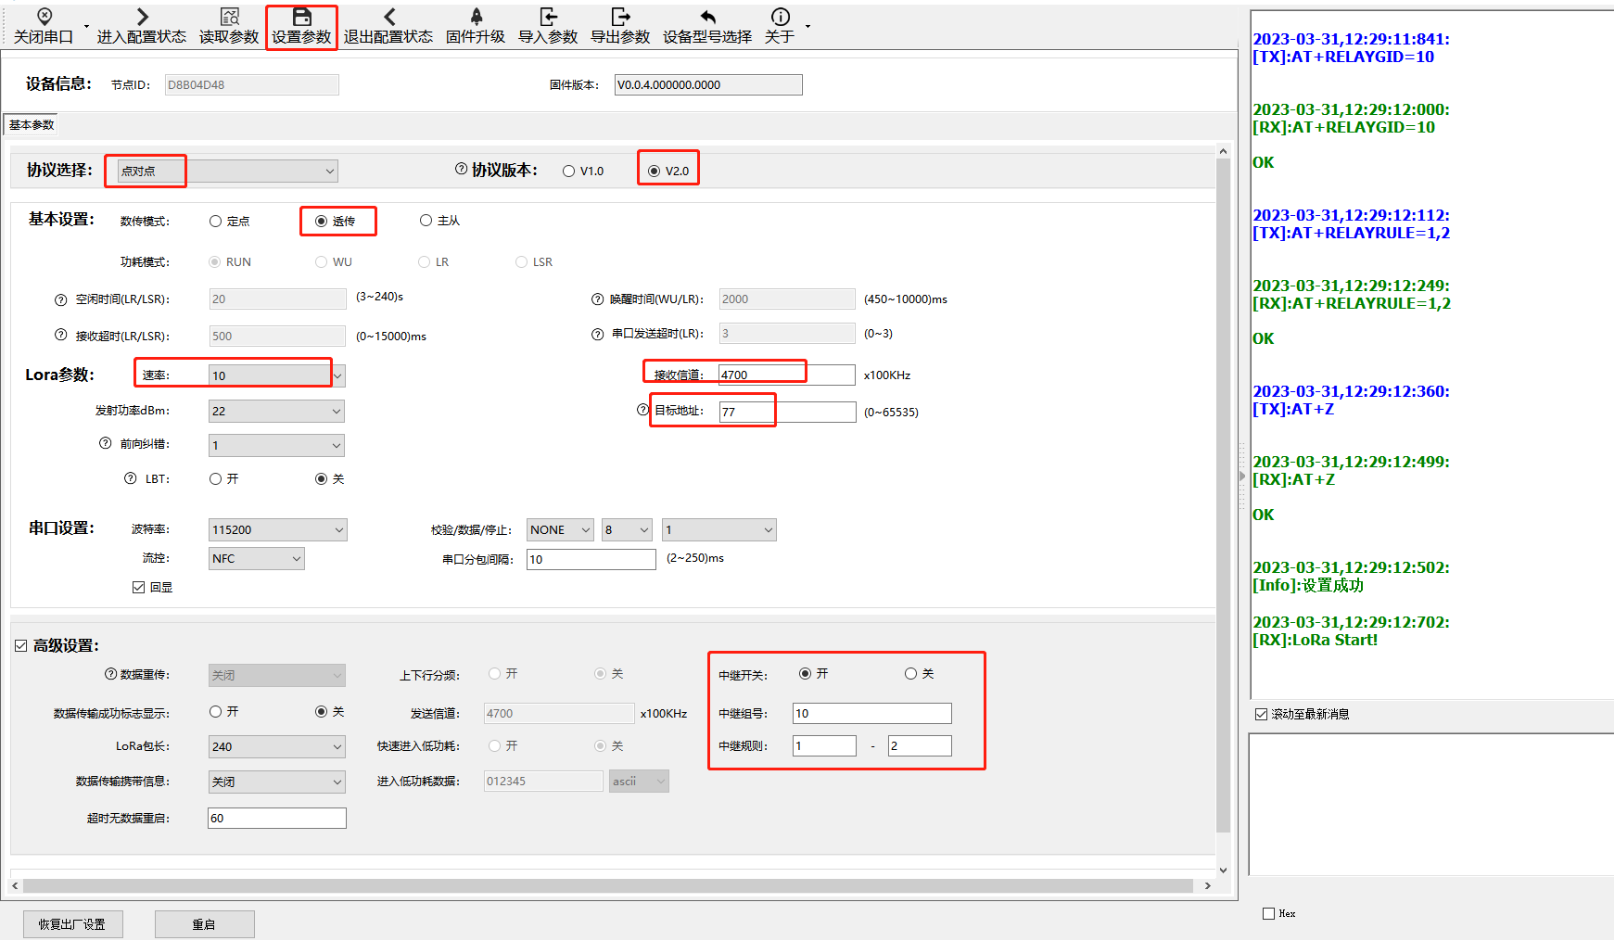
Task: Select the V1.0 protocol version radio button
Action: pos(569,171)
